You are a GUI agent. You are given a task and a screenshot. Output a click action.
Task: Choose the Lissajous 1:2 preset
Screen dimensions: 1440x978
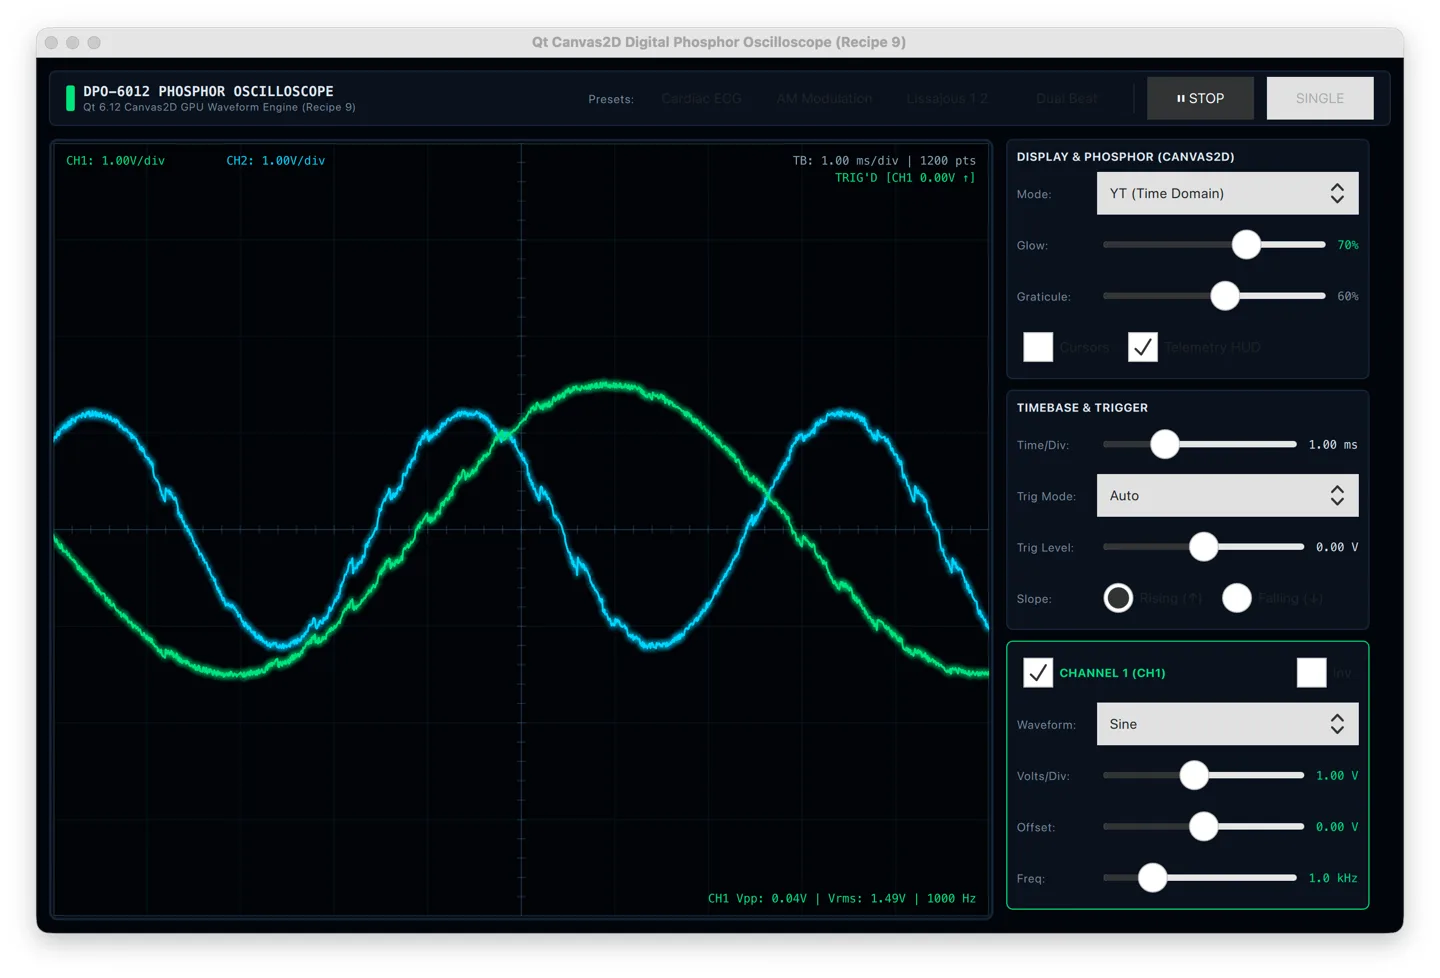click(x=946, y=98)
